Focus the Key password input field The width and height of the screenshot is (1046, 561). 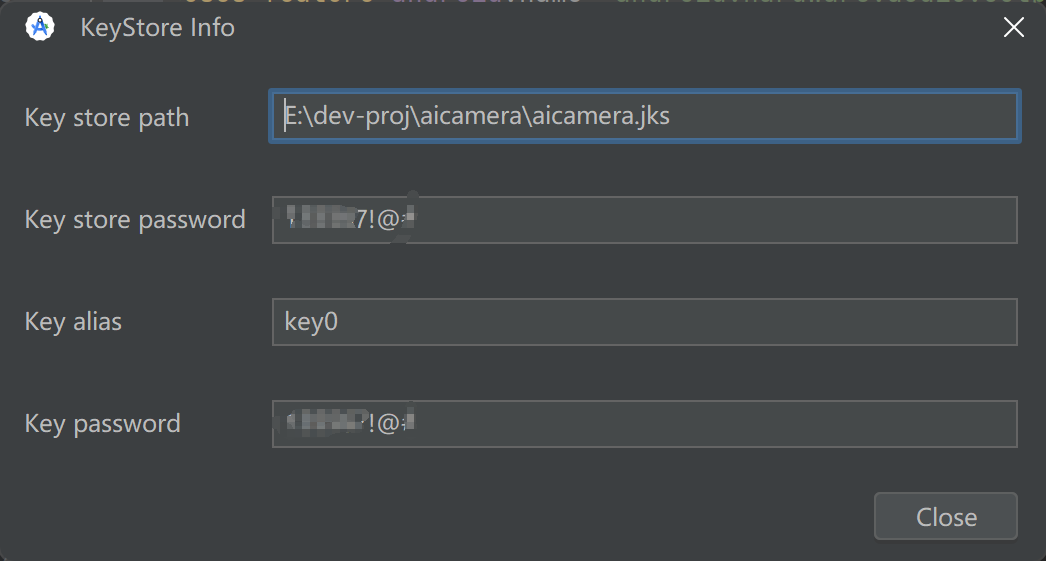click(700, 424)
